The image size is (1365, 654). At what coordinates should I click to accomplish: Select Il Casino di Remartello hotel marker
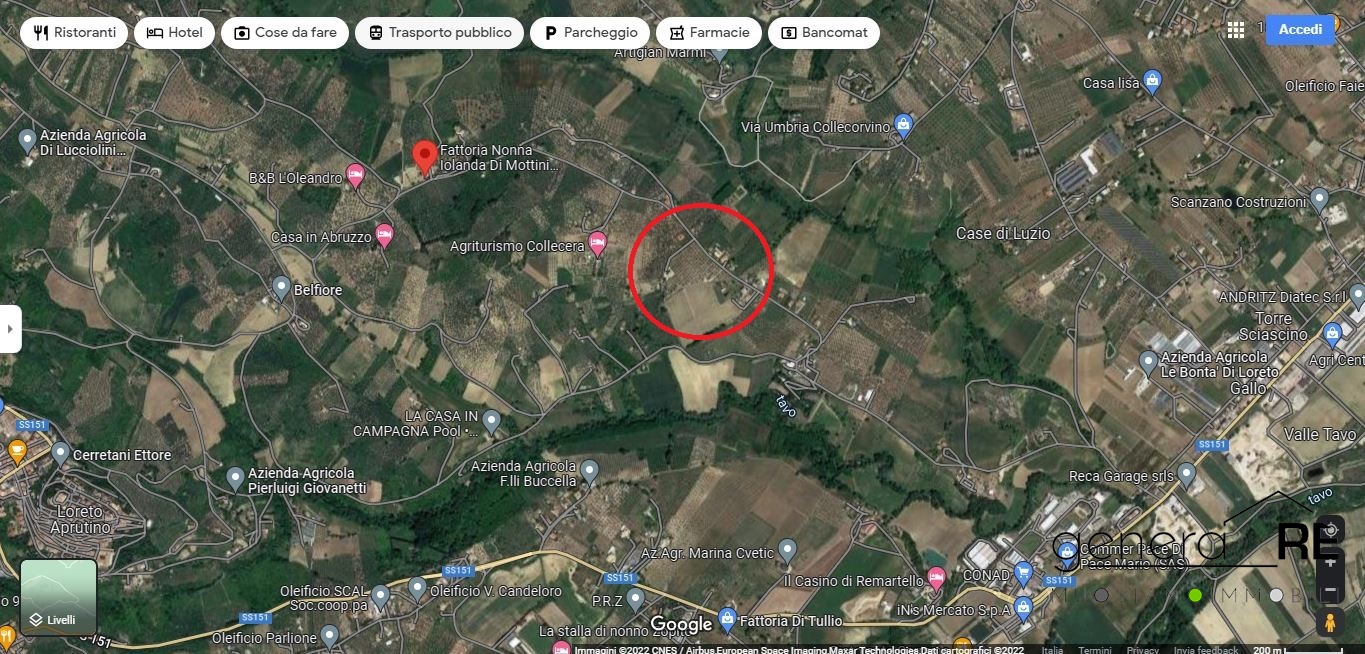(936, 578)
